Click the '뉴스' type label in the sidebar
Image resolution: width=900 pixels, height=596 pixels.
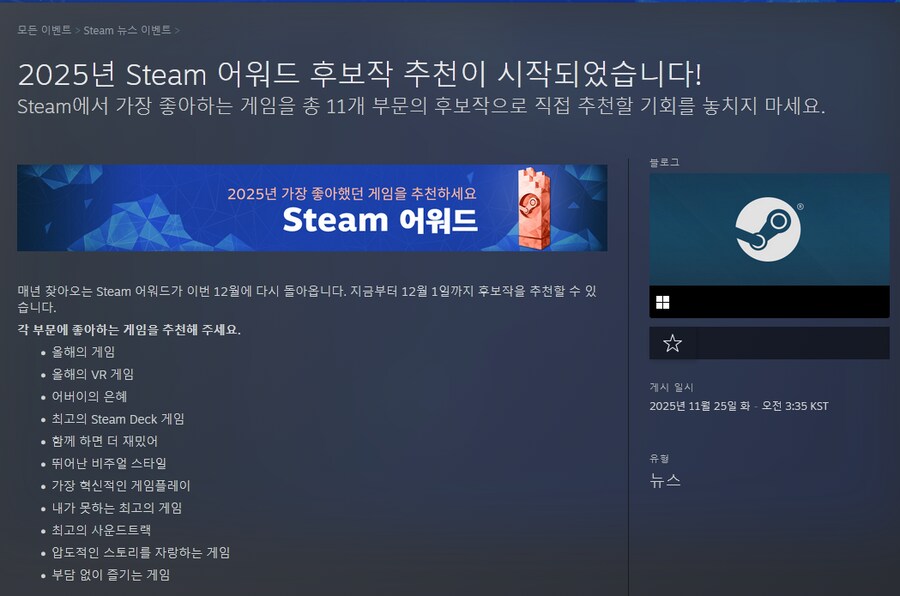pos(664,480)
